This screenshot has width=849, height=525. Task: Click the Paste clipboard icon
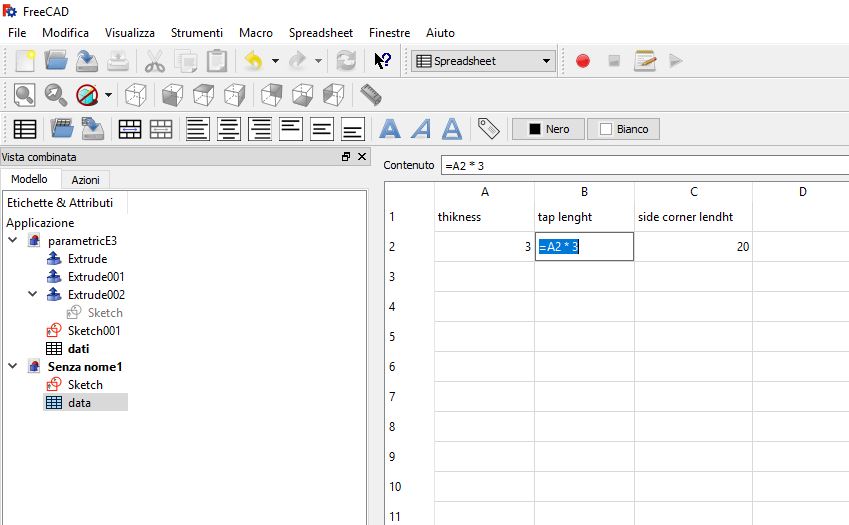tap(217, 61)
